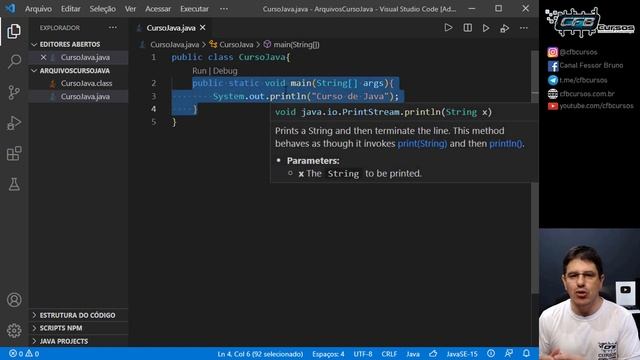The width and height of the screenshot is (640, 360).
Task: Place cursor on line 1 class declaration
Action: [231, 57]
